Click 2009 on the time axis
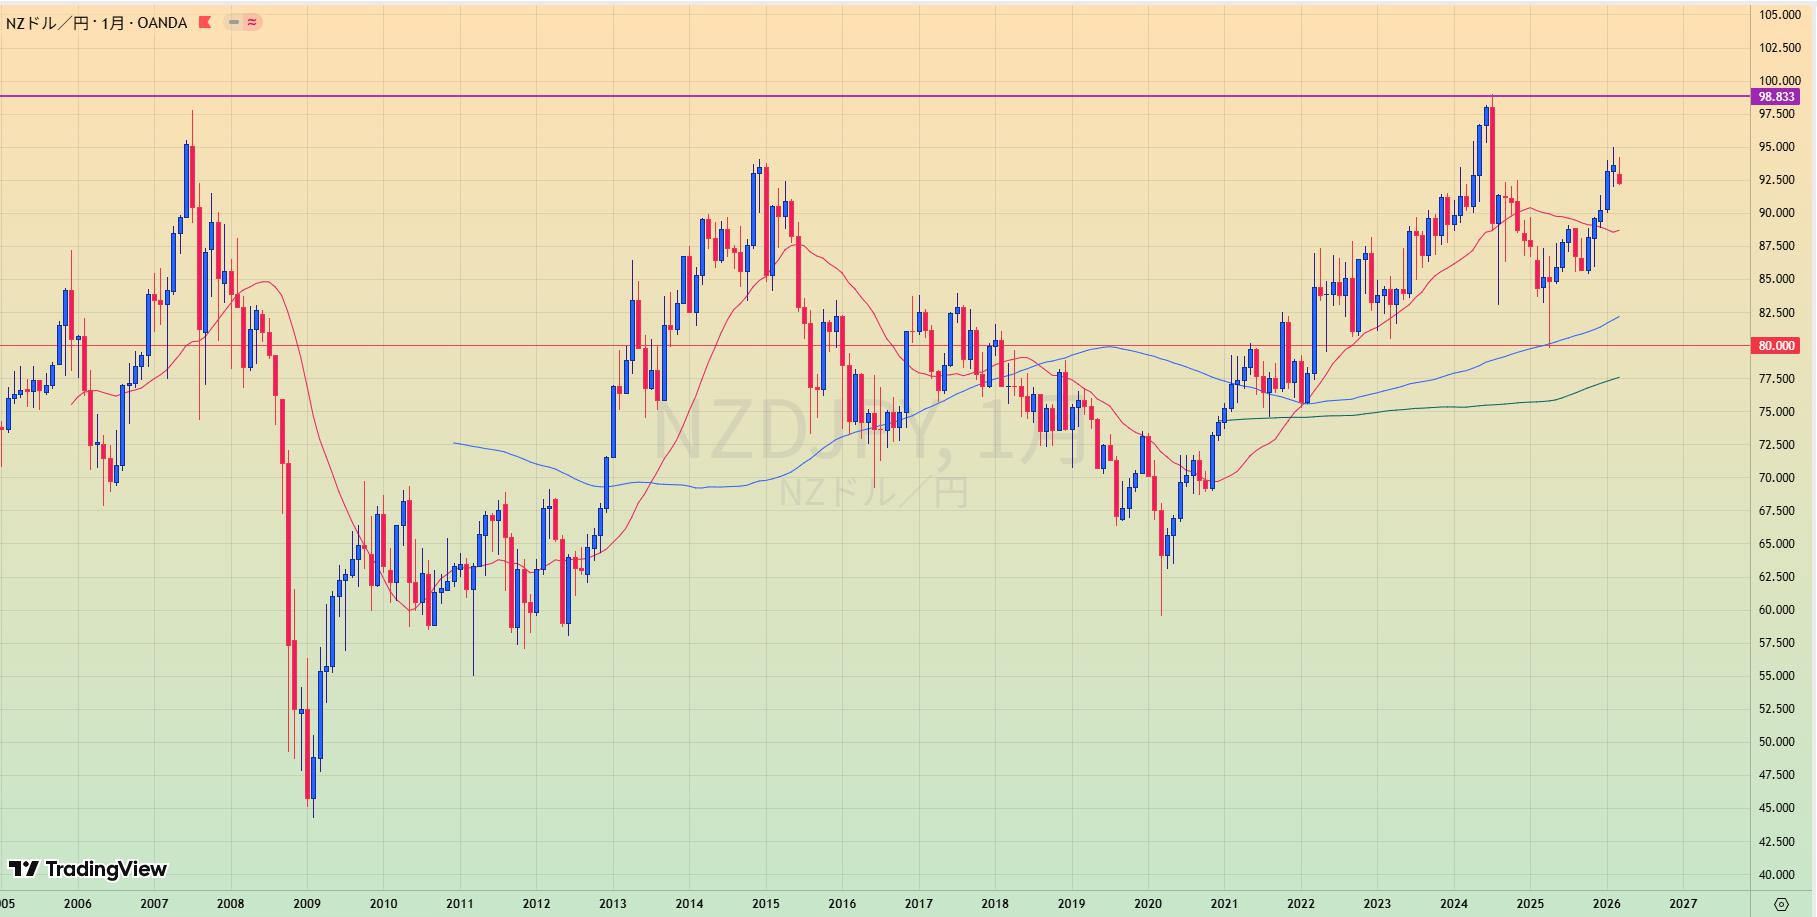This screenshot has height=917, width=1817. click(x=307, y=904)
